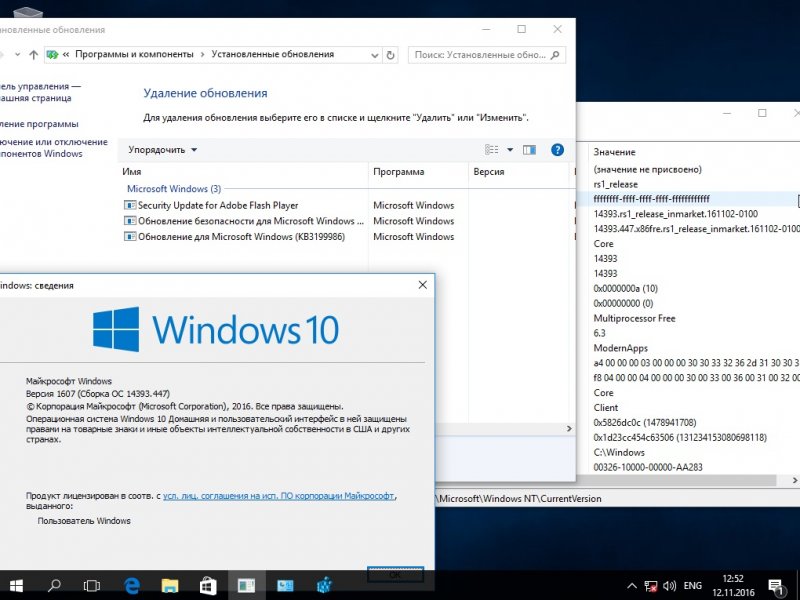Image resolution: width=800 pixels, height=600 pixels.
Task: Open Windows Store from taskbar
Action: (208, 585)
